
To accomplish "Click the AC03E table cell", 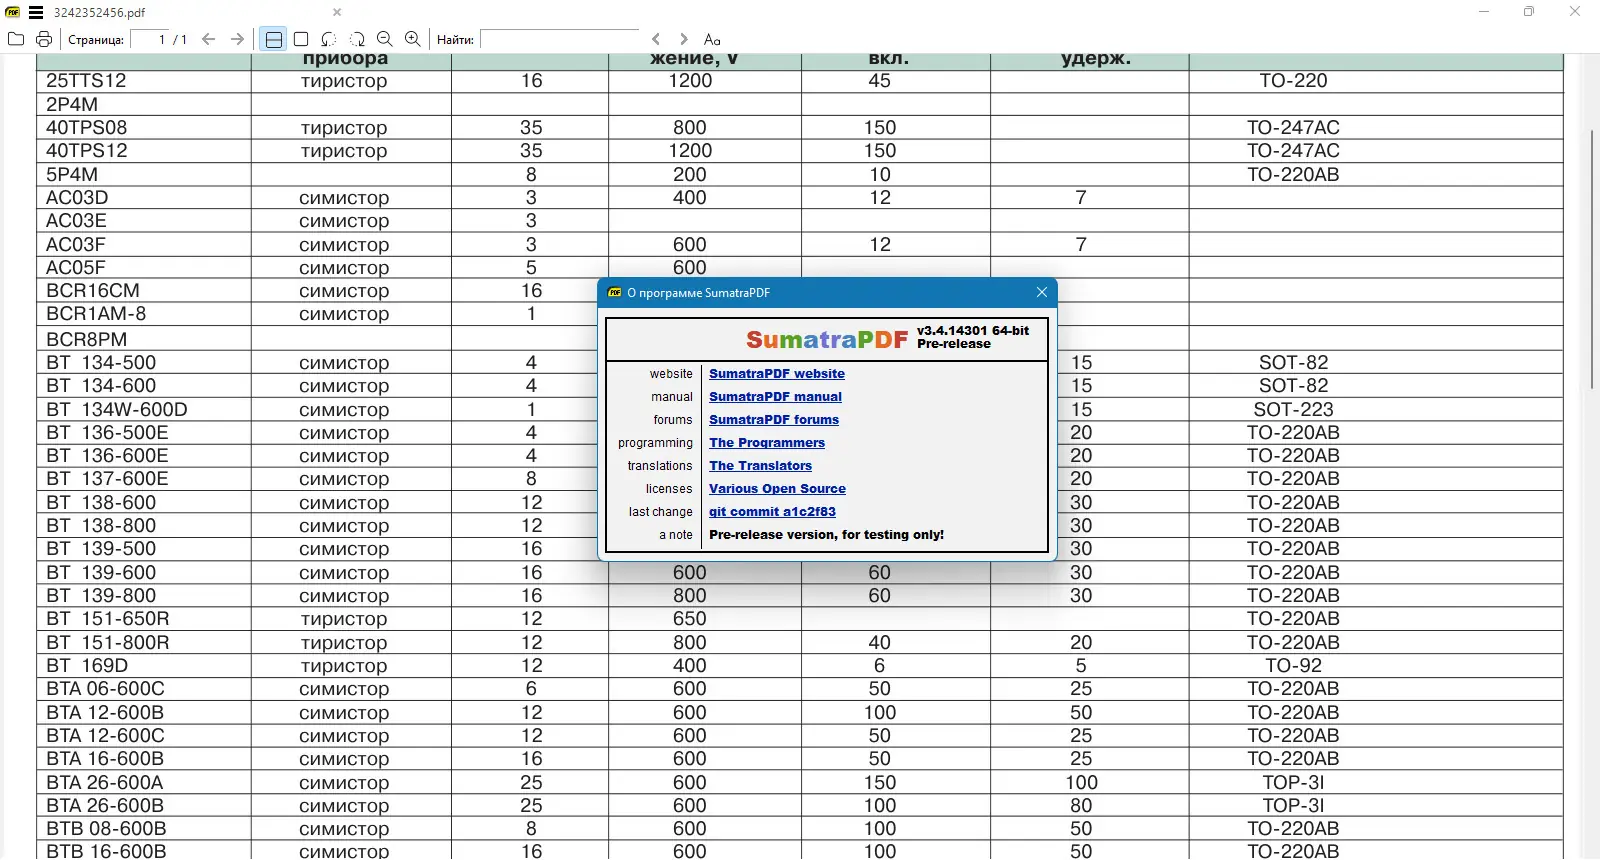I will point(144,221).
